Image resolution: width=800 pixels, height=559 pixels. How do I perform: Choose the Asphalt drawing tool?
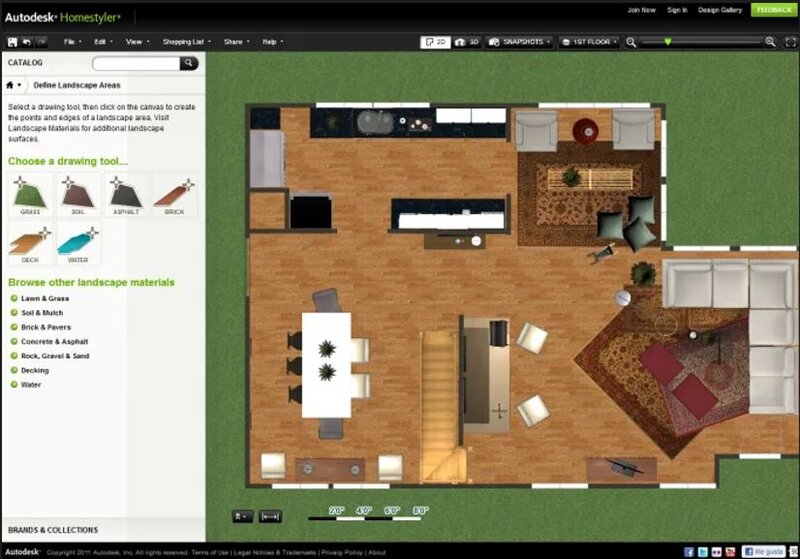(126, 194)
